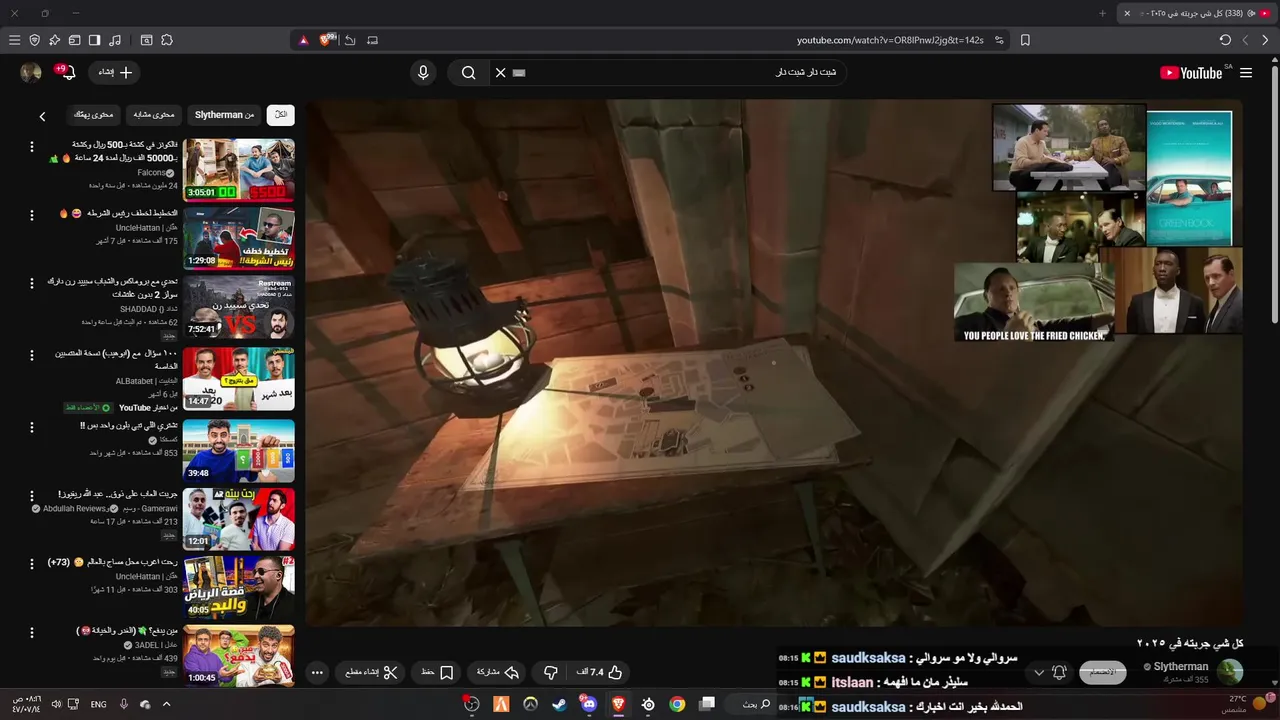The height and width of the screenshot is (720, 1280).
Task: Open Google Chrome from the taskbar
Action: pyautogui.click(x=677, y=704)
